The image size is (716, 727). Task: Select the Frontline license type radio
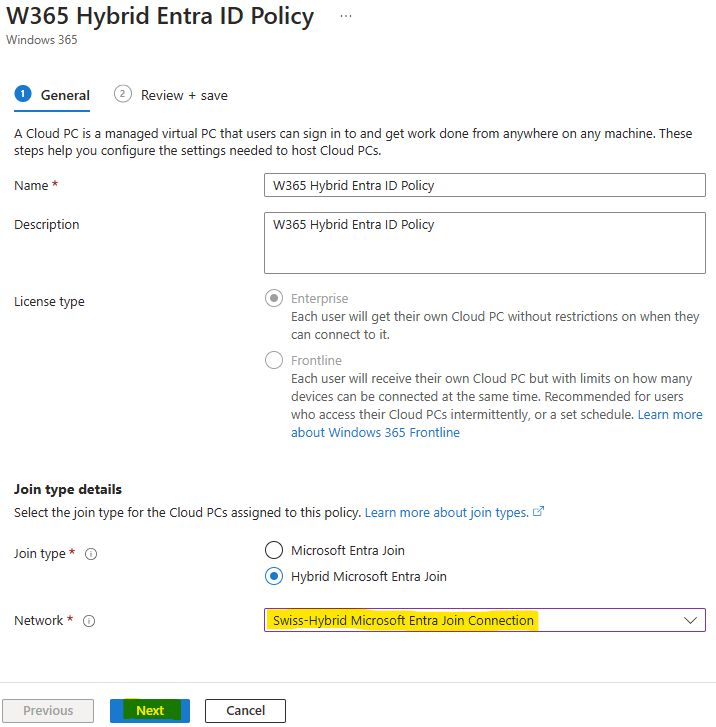click(x=274, y=360)
